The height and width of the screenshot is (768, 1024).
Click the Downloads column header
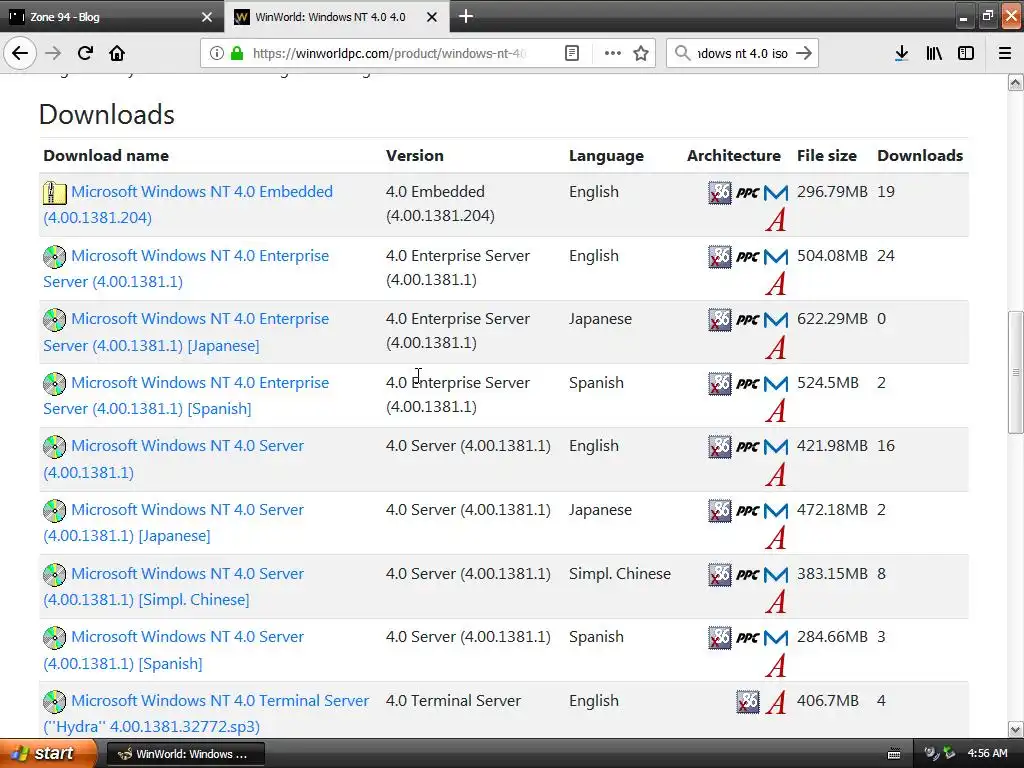coord(920,155)
